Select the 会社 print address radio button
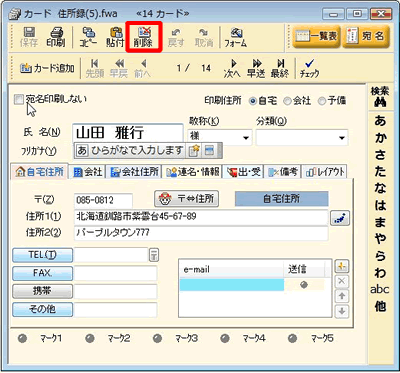The image size is (400, 373). click(287, 101)
